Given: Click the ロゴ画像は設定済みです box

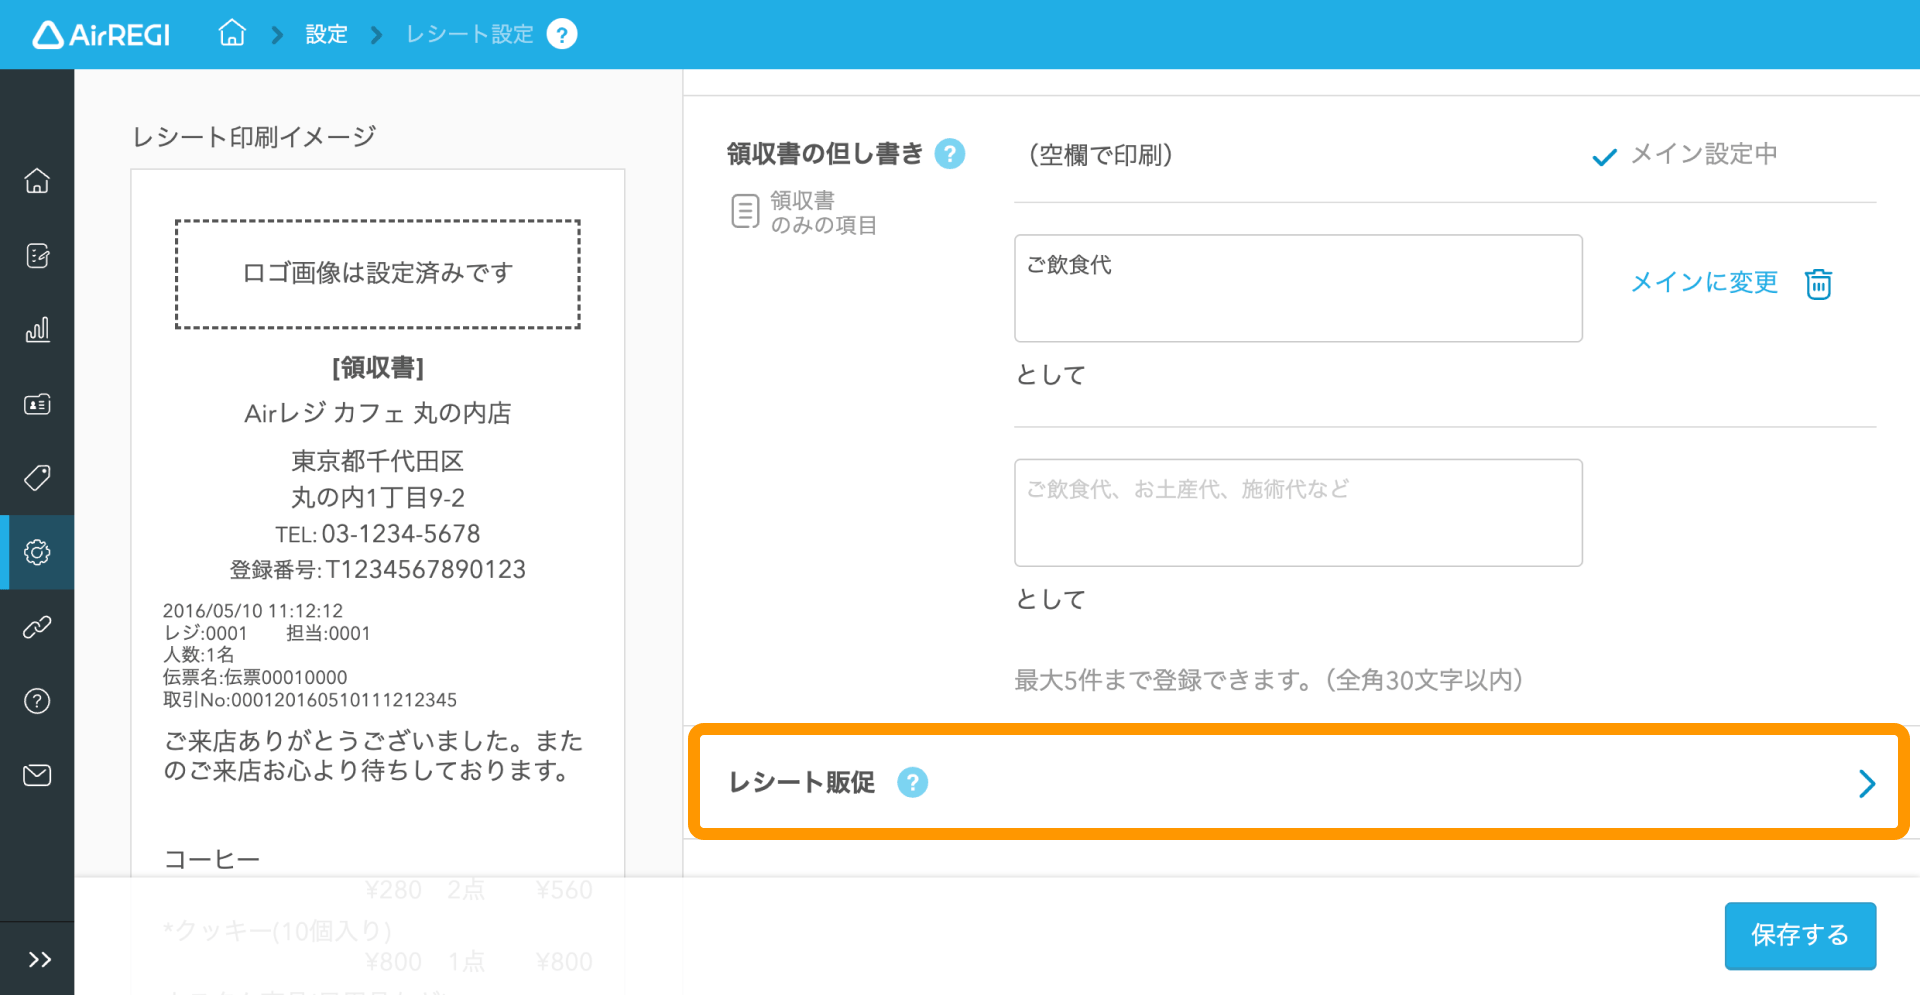Looking at the screenshot, I should coord(378,274).
